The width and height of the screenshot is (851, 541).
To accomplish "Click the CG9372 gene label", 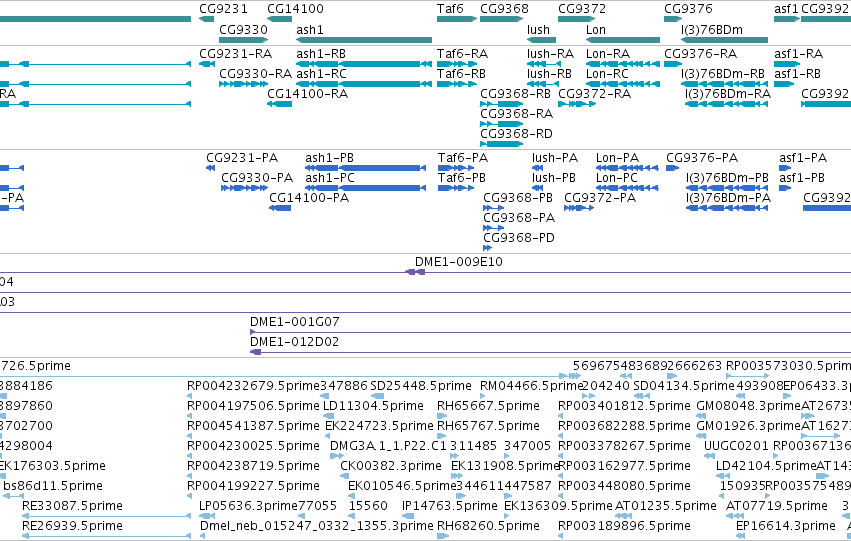I will [x=582, y=9].
